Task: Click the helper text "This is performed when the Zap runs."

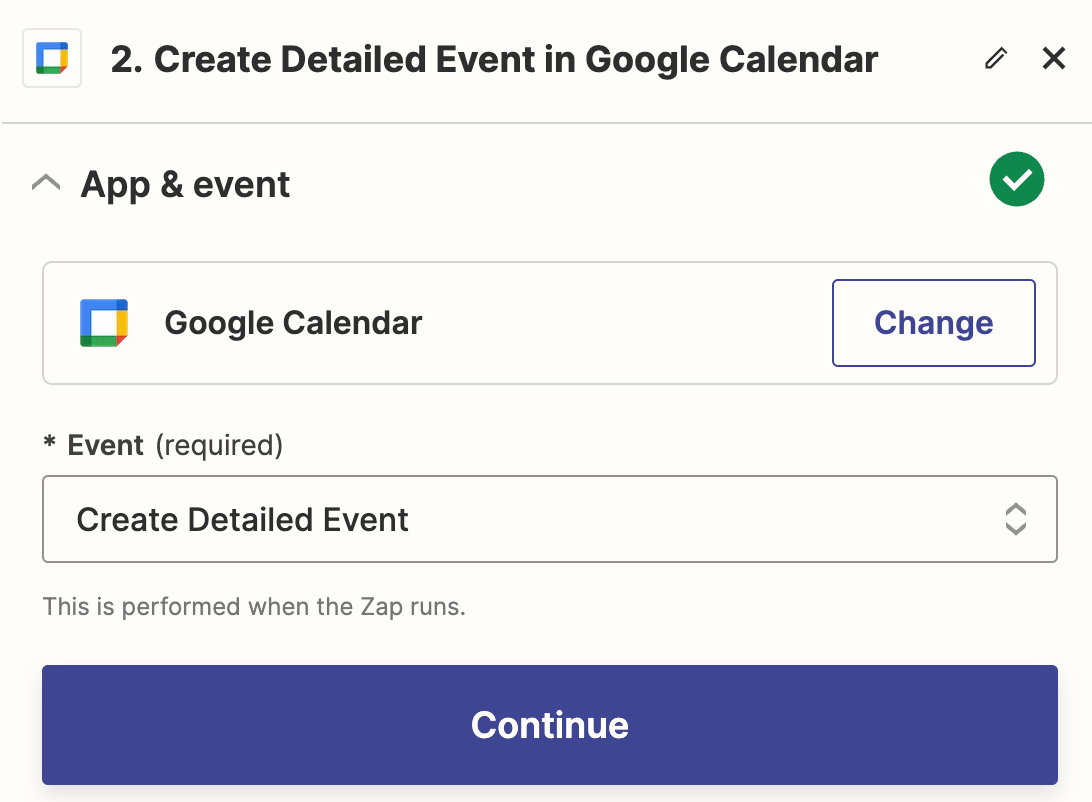Action: pos(254,607)
